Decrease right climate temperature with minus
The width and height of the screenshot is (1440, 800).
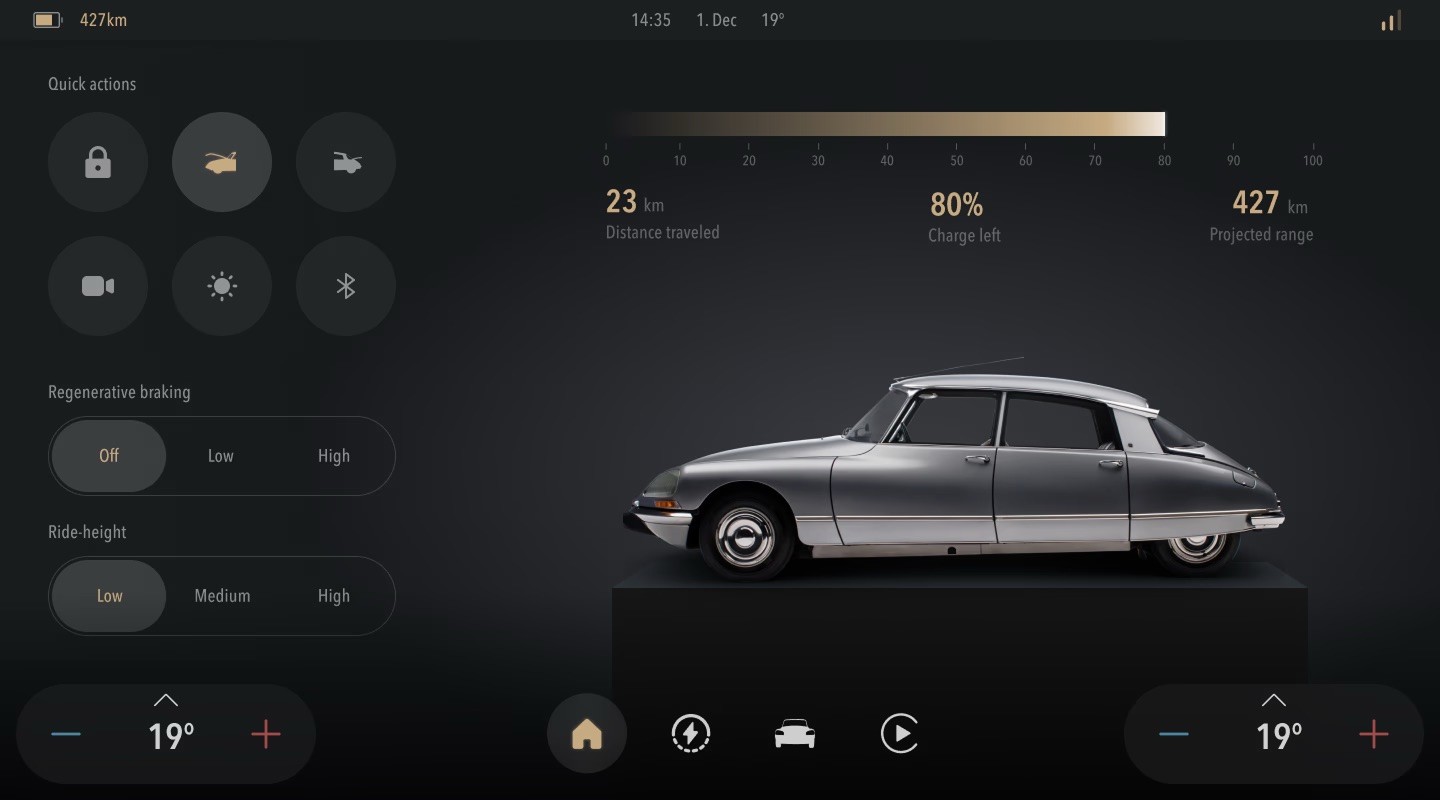[1174, 735]
